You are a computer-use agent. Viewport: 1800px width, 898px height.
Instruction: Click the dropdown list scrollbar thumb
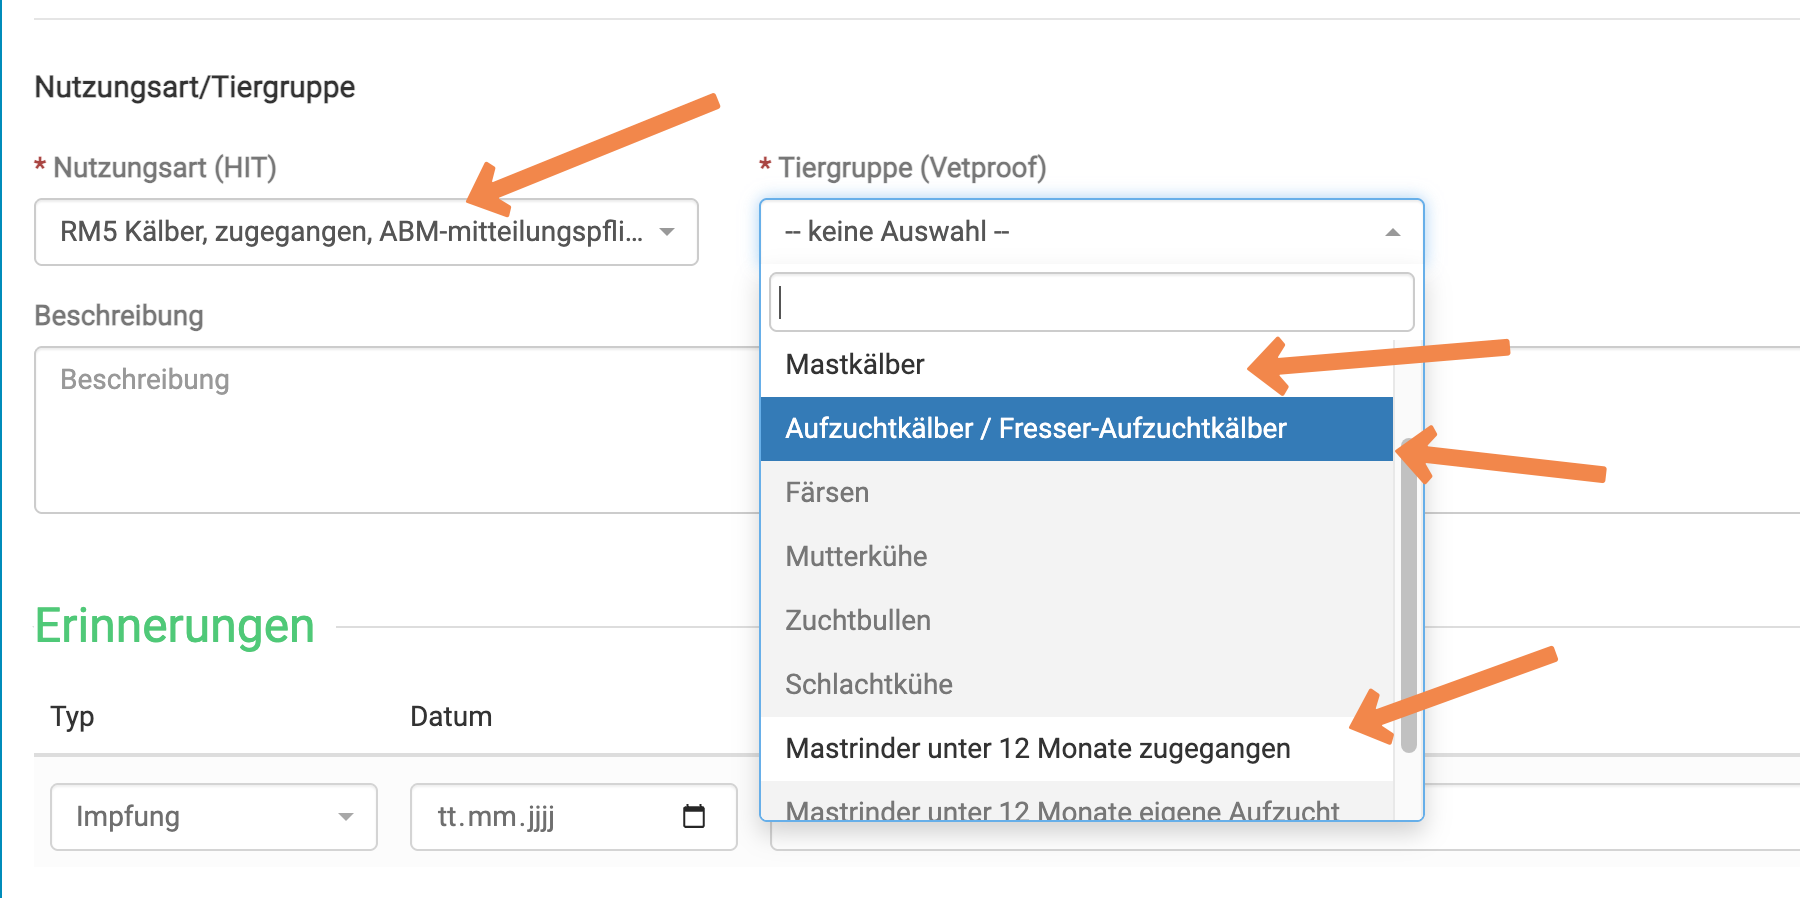(x=1408, y=595)
